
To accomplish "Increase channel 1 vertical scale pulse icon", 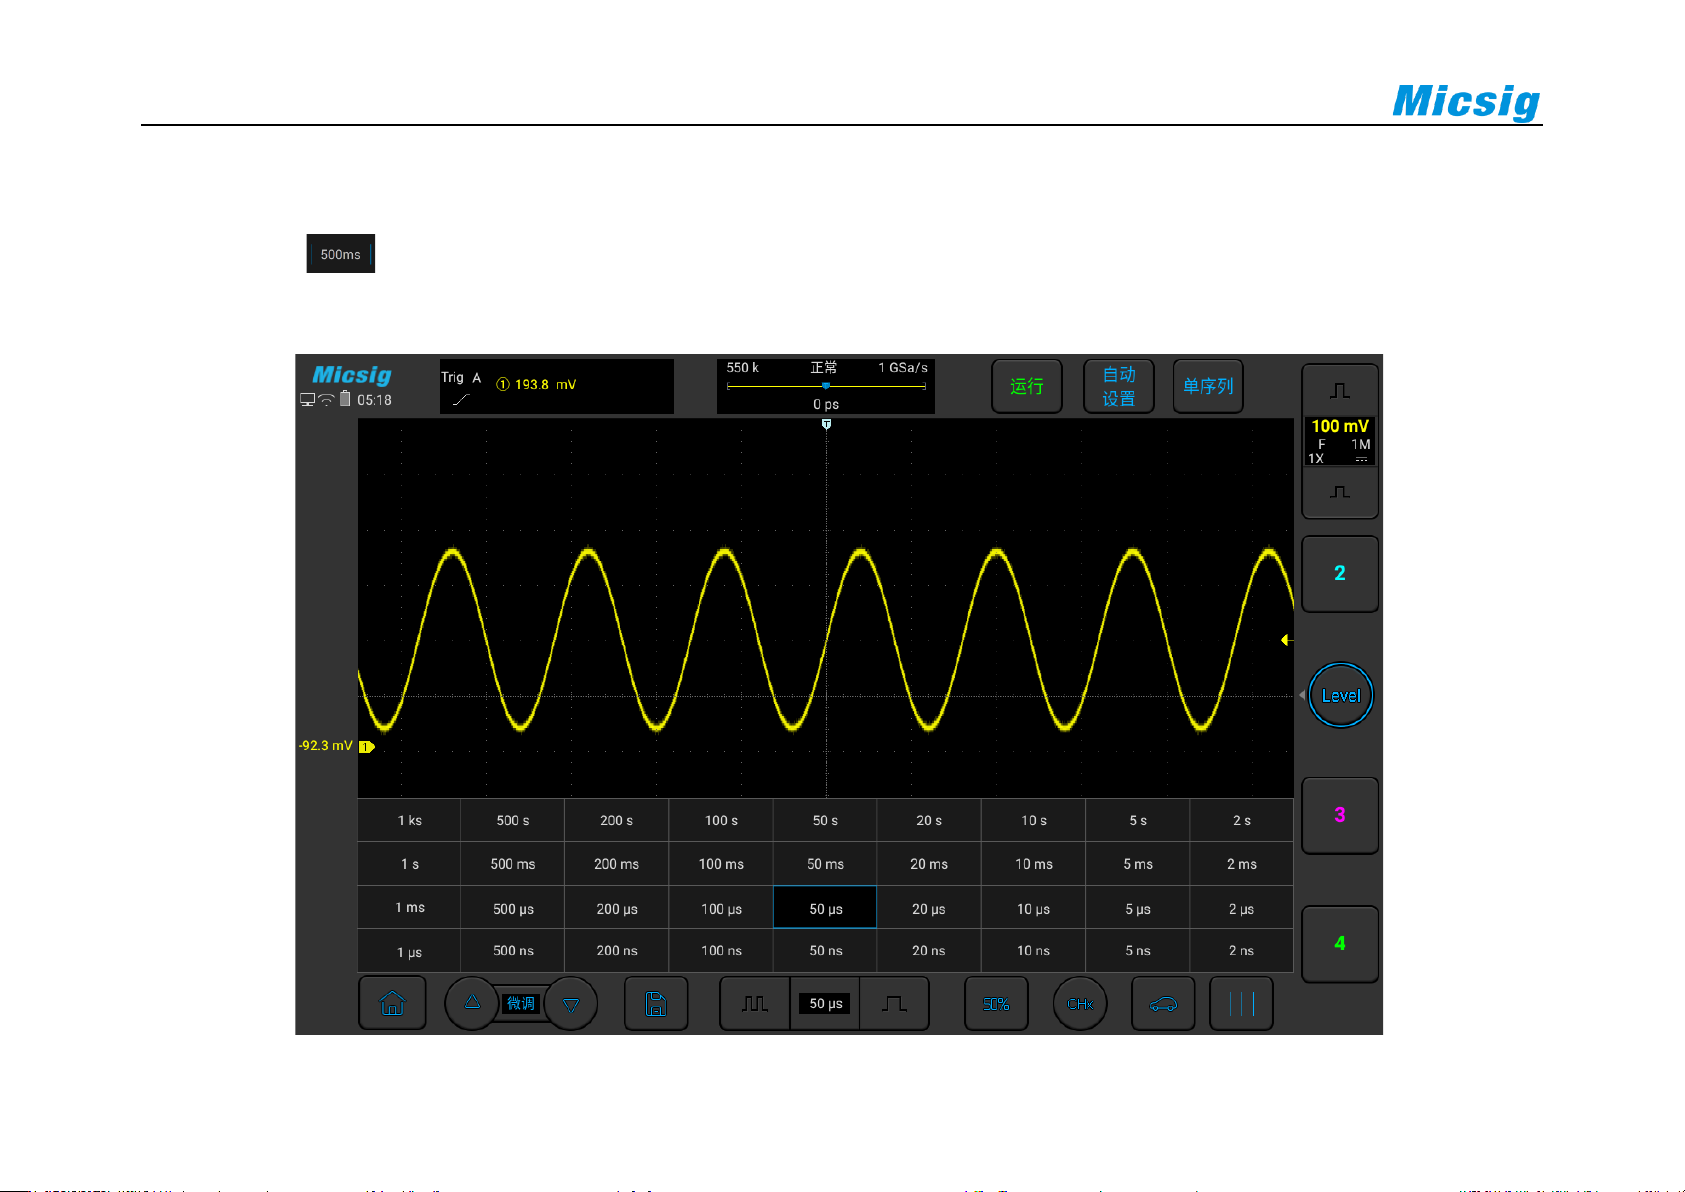I will pos(1340,390).
